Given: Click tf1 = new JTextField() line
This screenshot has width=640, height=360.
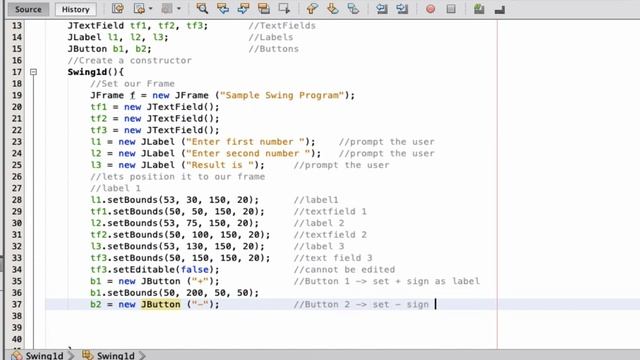Looking at the screenshot, I should [x=155, y=107].
